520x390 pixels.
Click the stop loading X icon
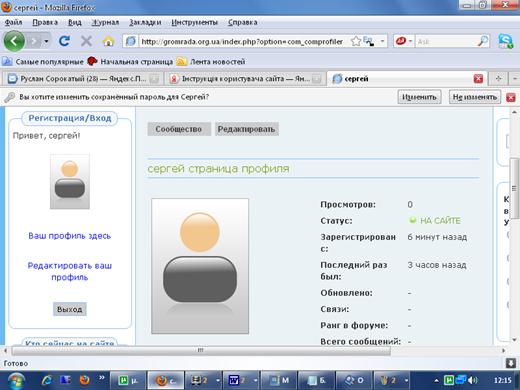pyautogui.click(x=86, y=41)
